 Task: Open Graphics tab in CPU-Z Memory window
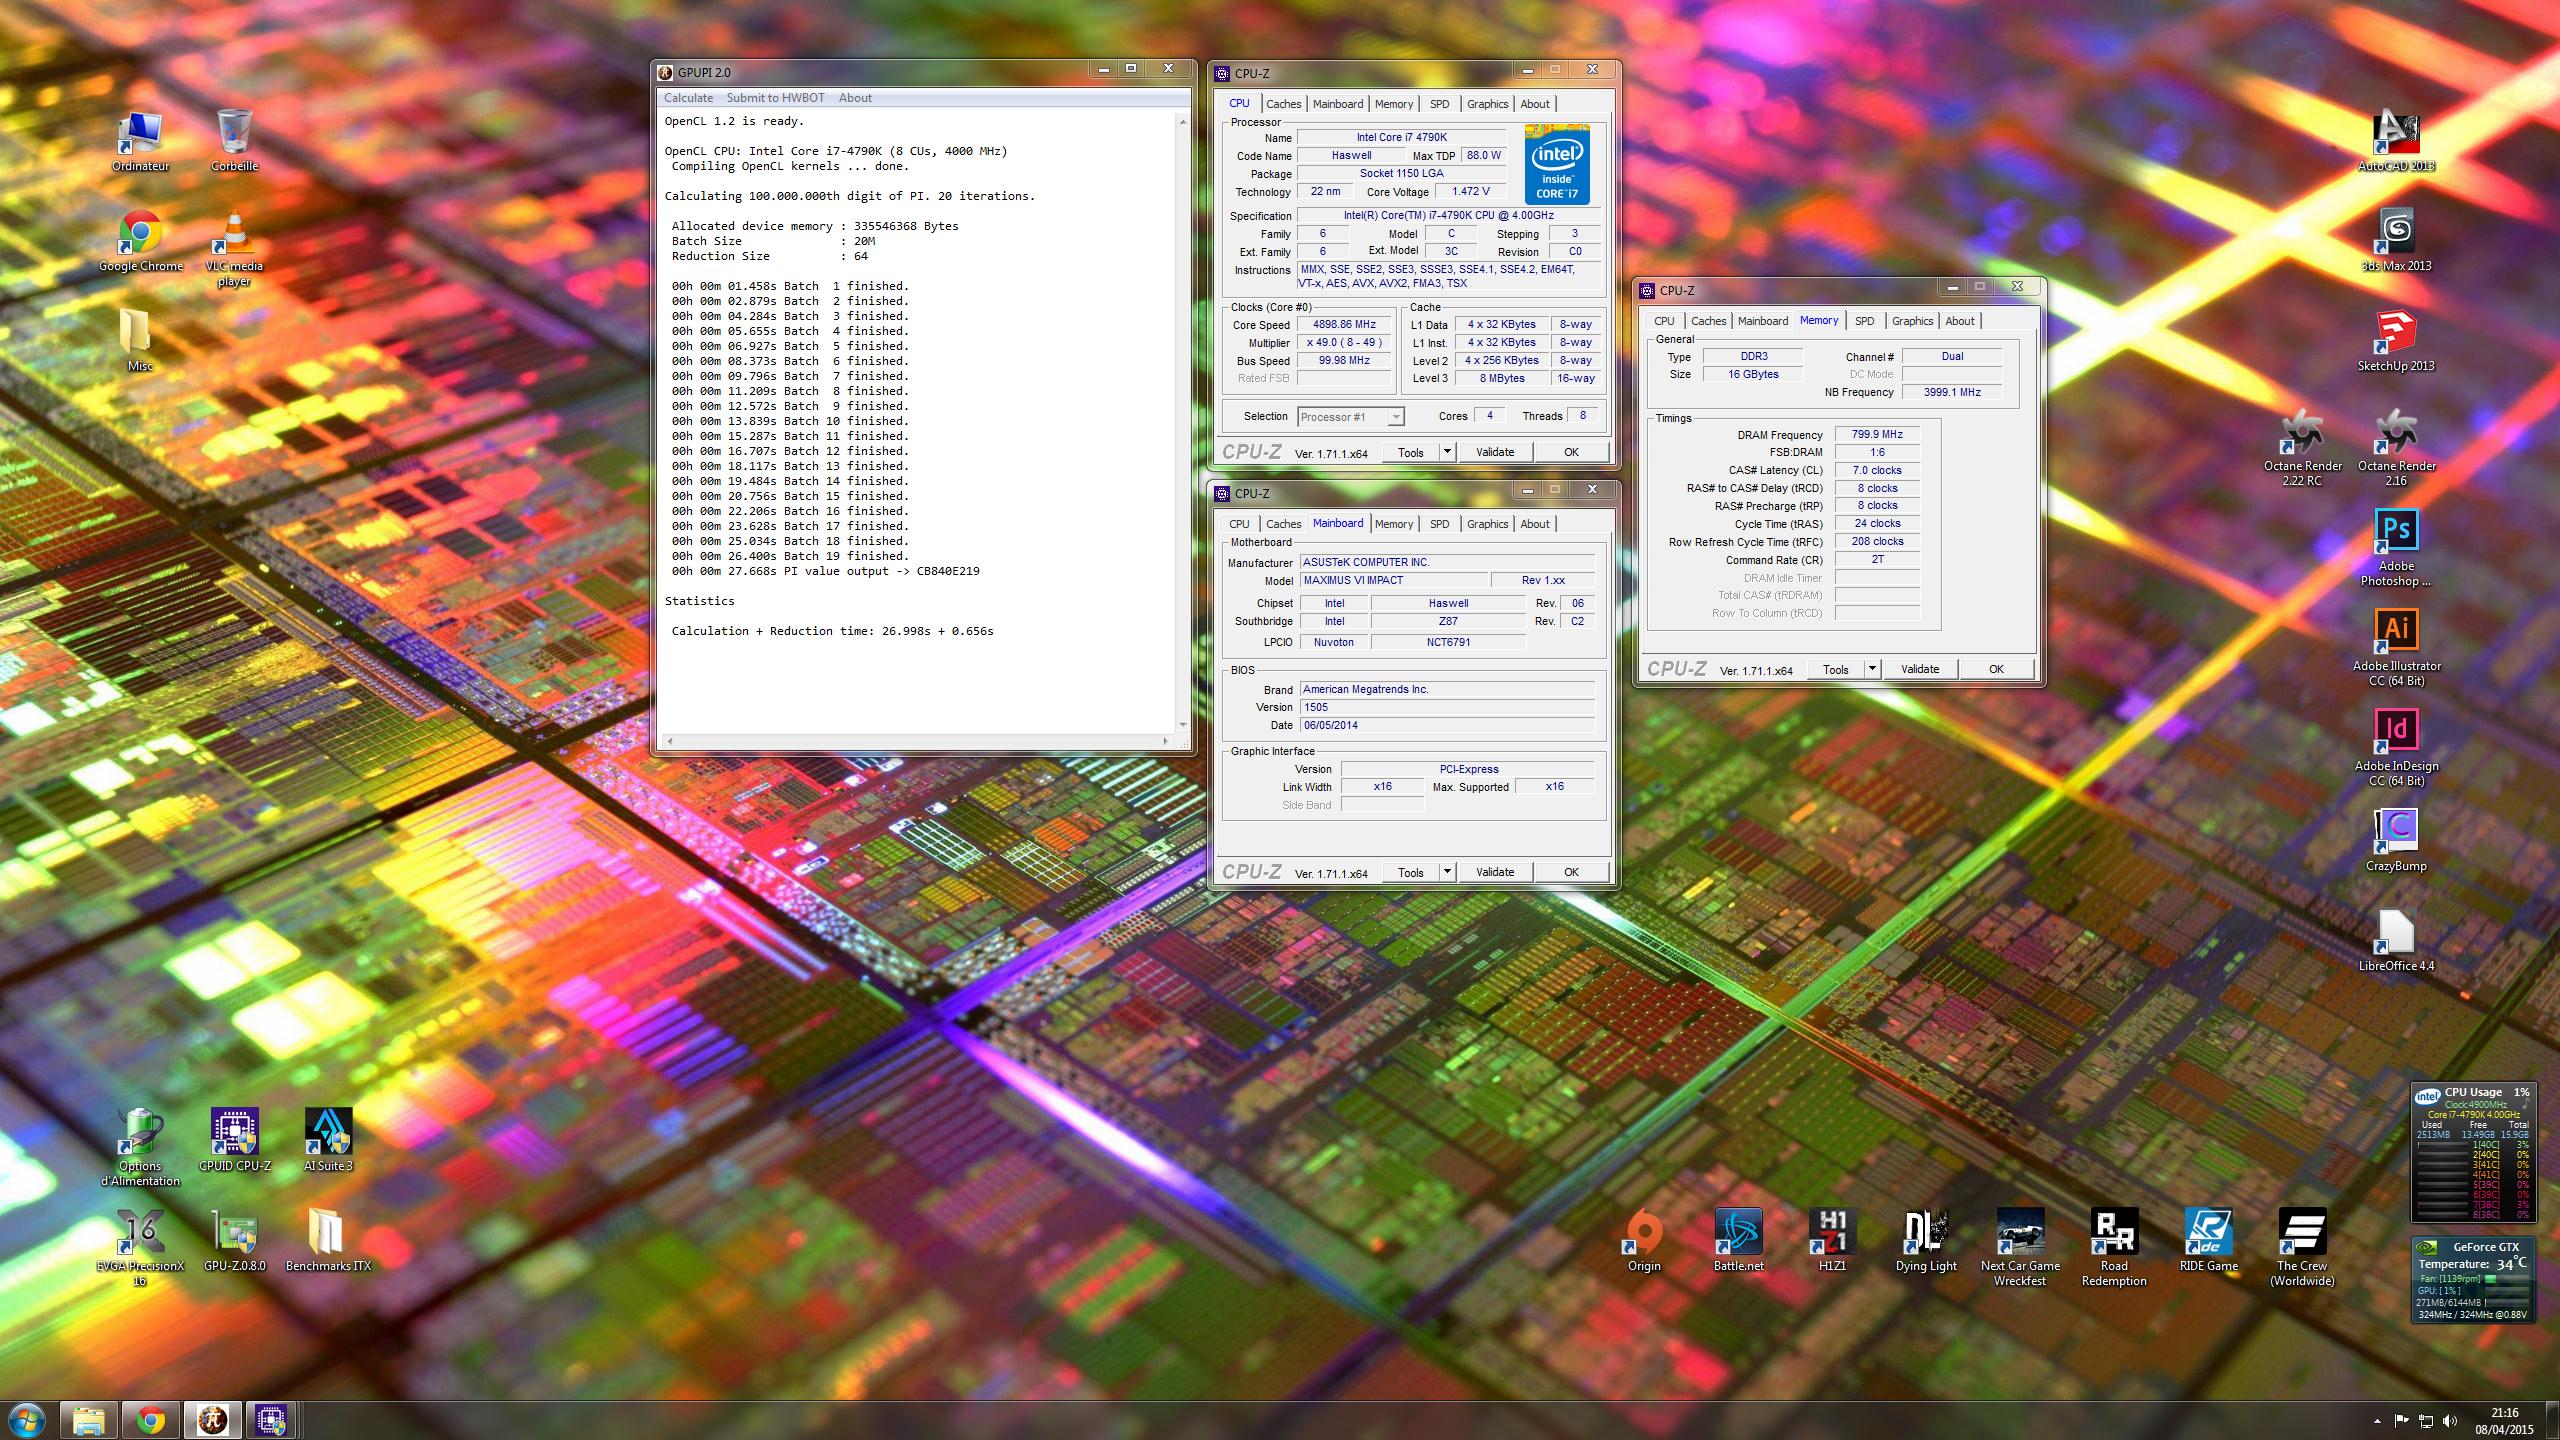tap(1912, 321)
